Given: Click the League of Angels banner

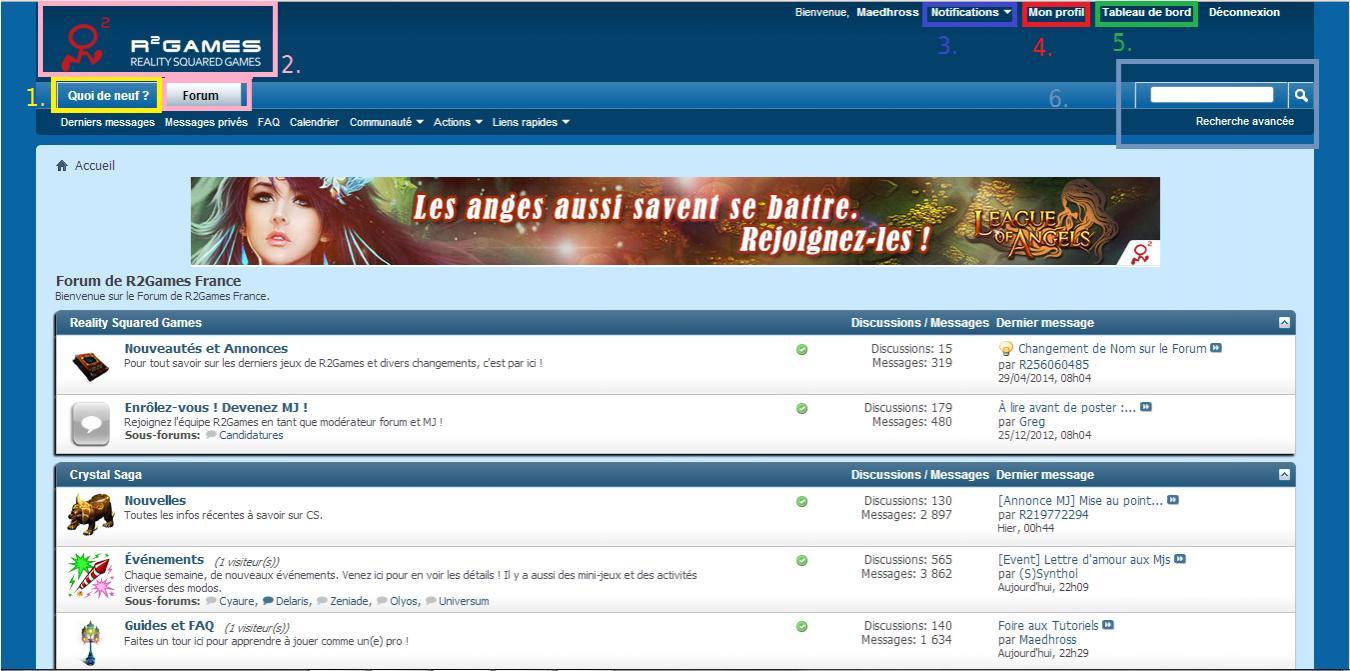Looking at the screenshot, I should [675, 221].
